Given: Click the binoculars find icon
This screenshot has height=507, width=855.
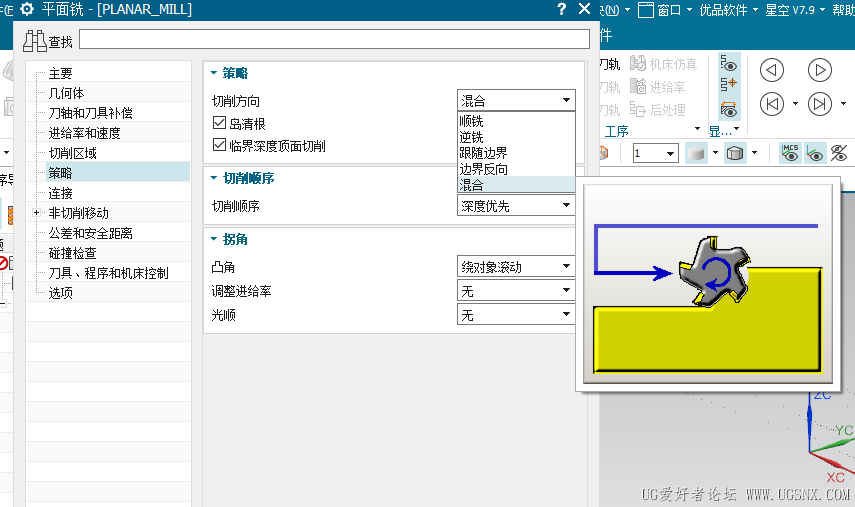Looking at the screenshot, I should click(x=35, y=41).
